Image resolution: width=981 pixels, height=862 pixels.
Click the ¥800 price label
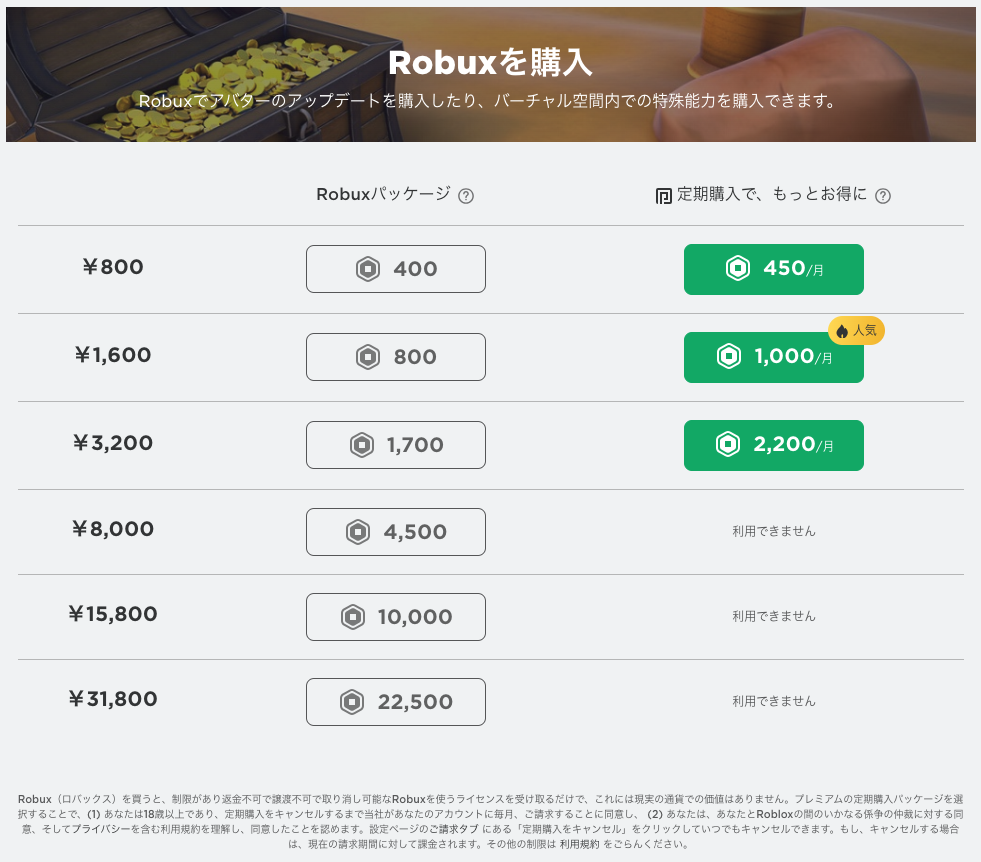coord(113,267)
